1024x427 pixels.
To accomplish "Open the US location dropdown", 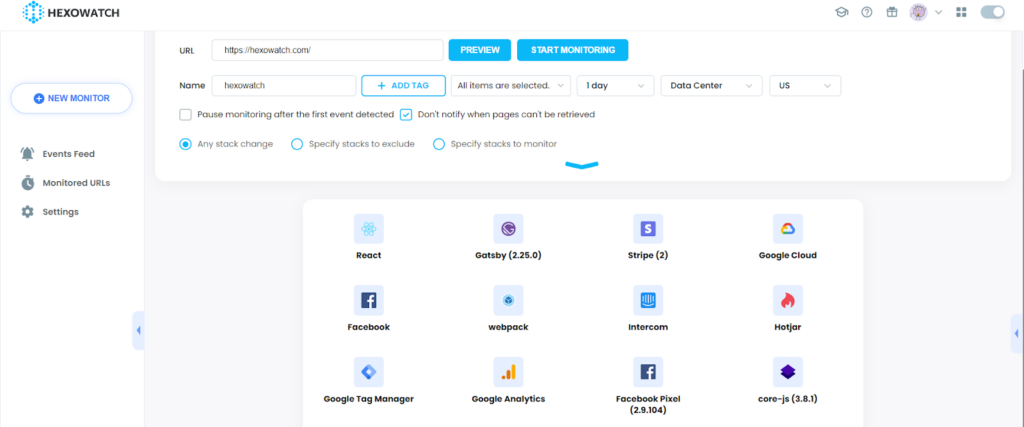I will [x=805, y=86].
